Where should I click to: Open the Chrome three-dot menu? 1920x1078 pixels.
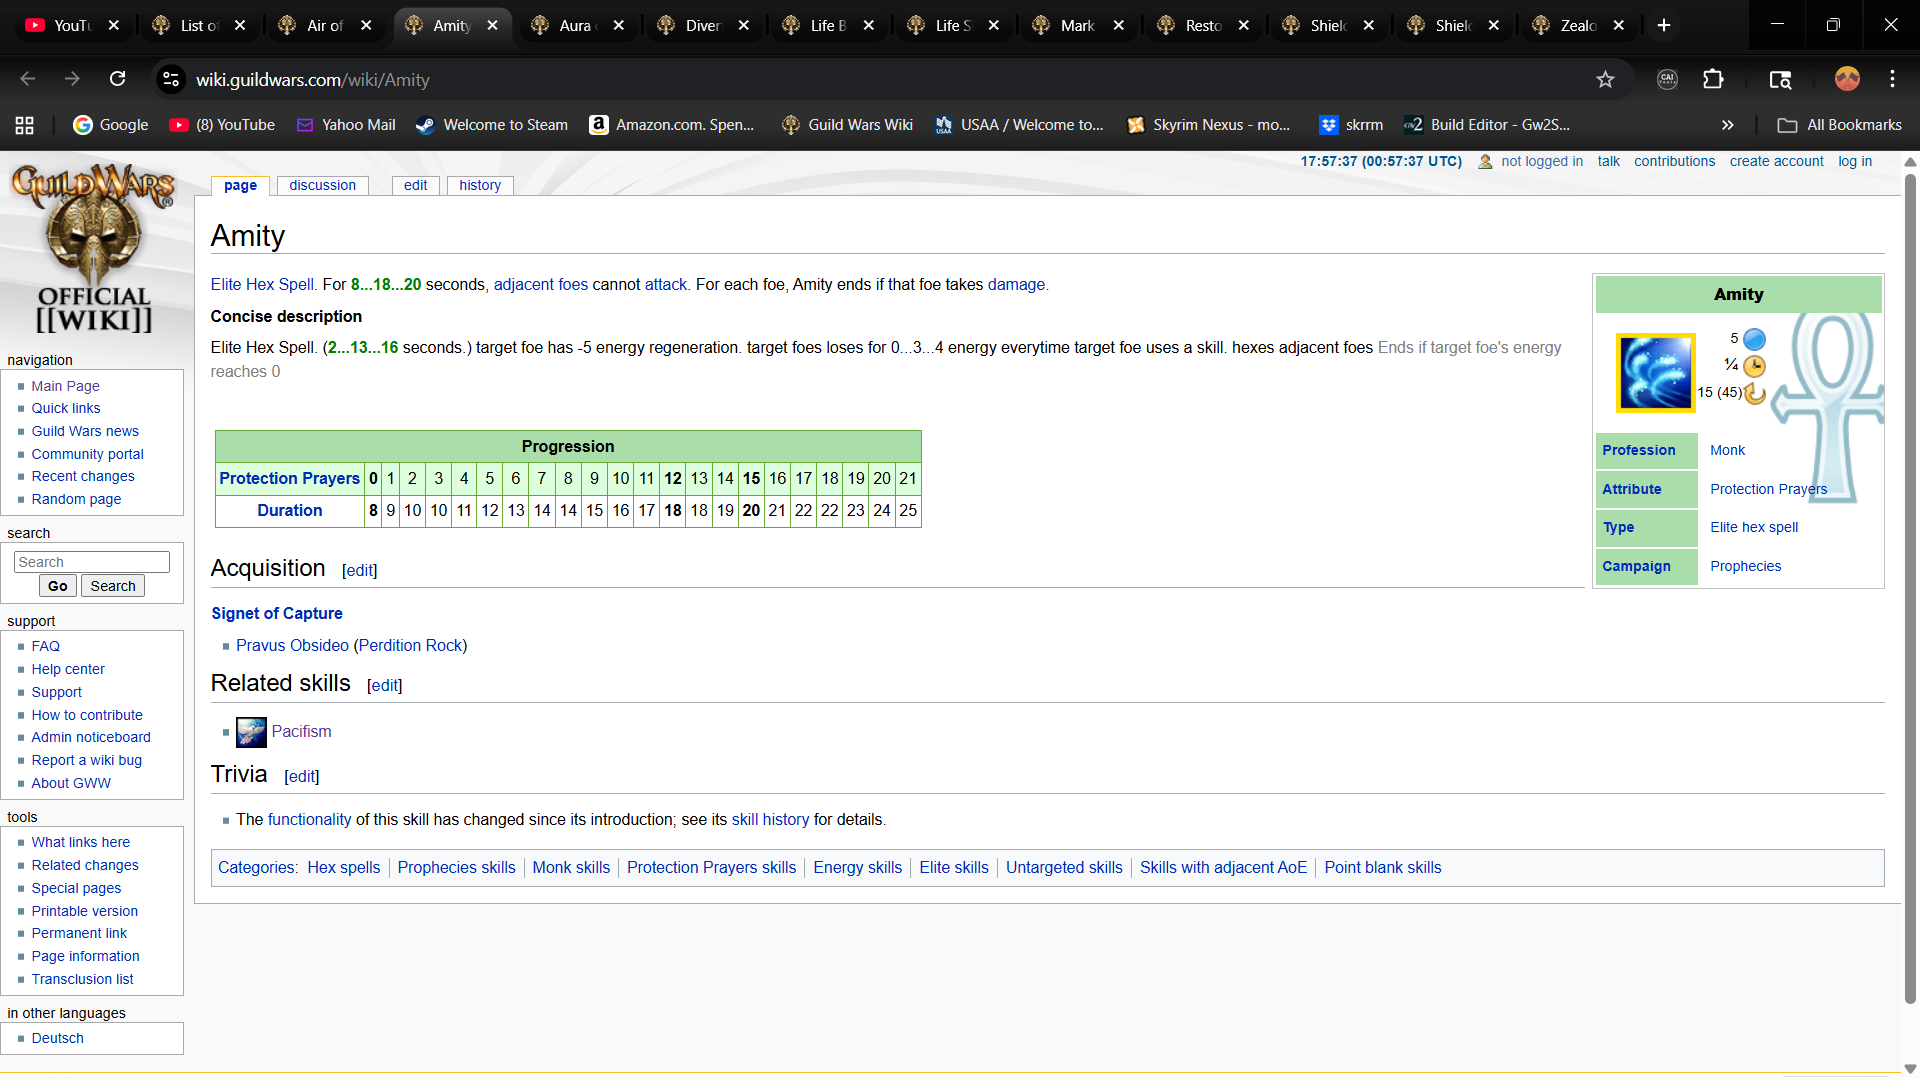(1892, 79)
